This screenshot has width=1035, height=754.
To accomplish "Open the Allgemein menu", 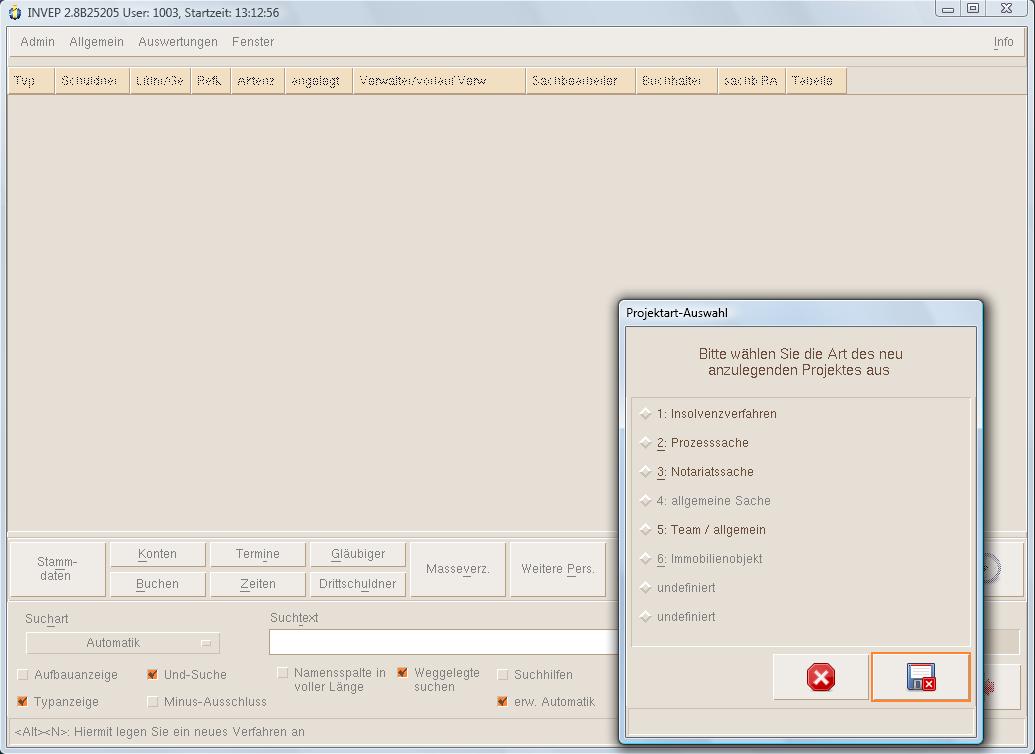I will click(96, 42).
